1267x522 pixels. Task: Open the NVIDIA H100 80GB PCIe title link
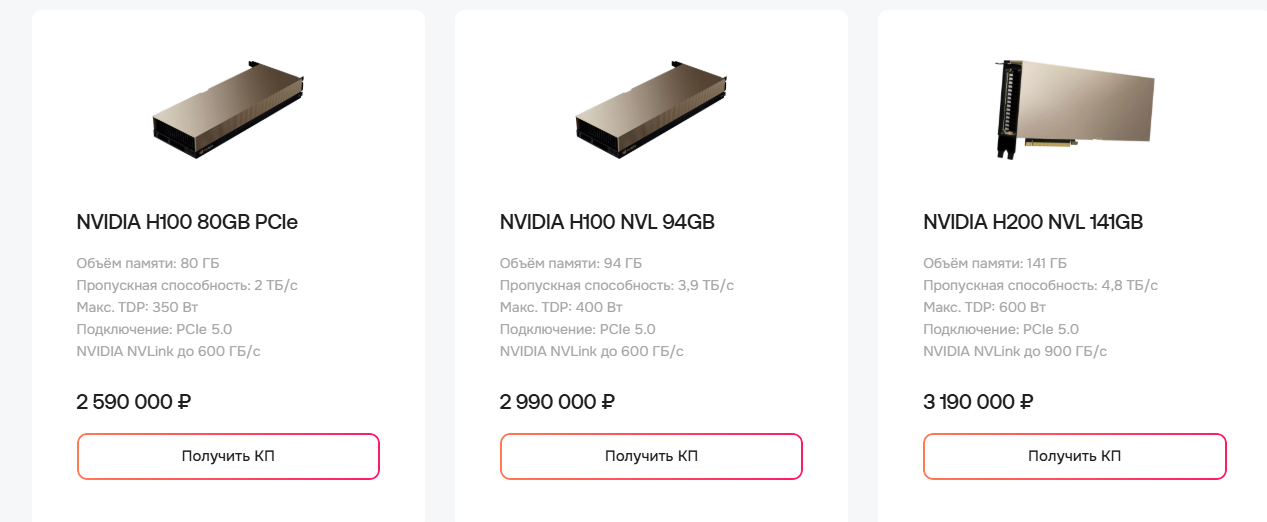pyautogui.click(x=187, y=222)
